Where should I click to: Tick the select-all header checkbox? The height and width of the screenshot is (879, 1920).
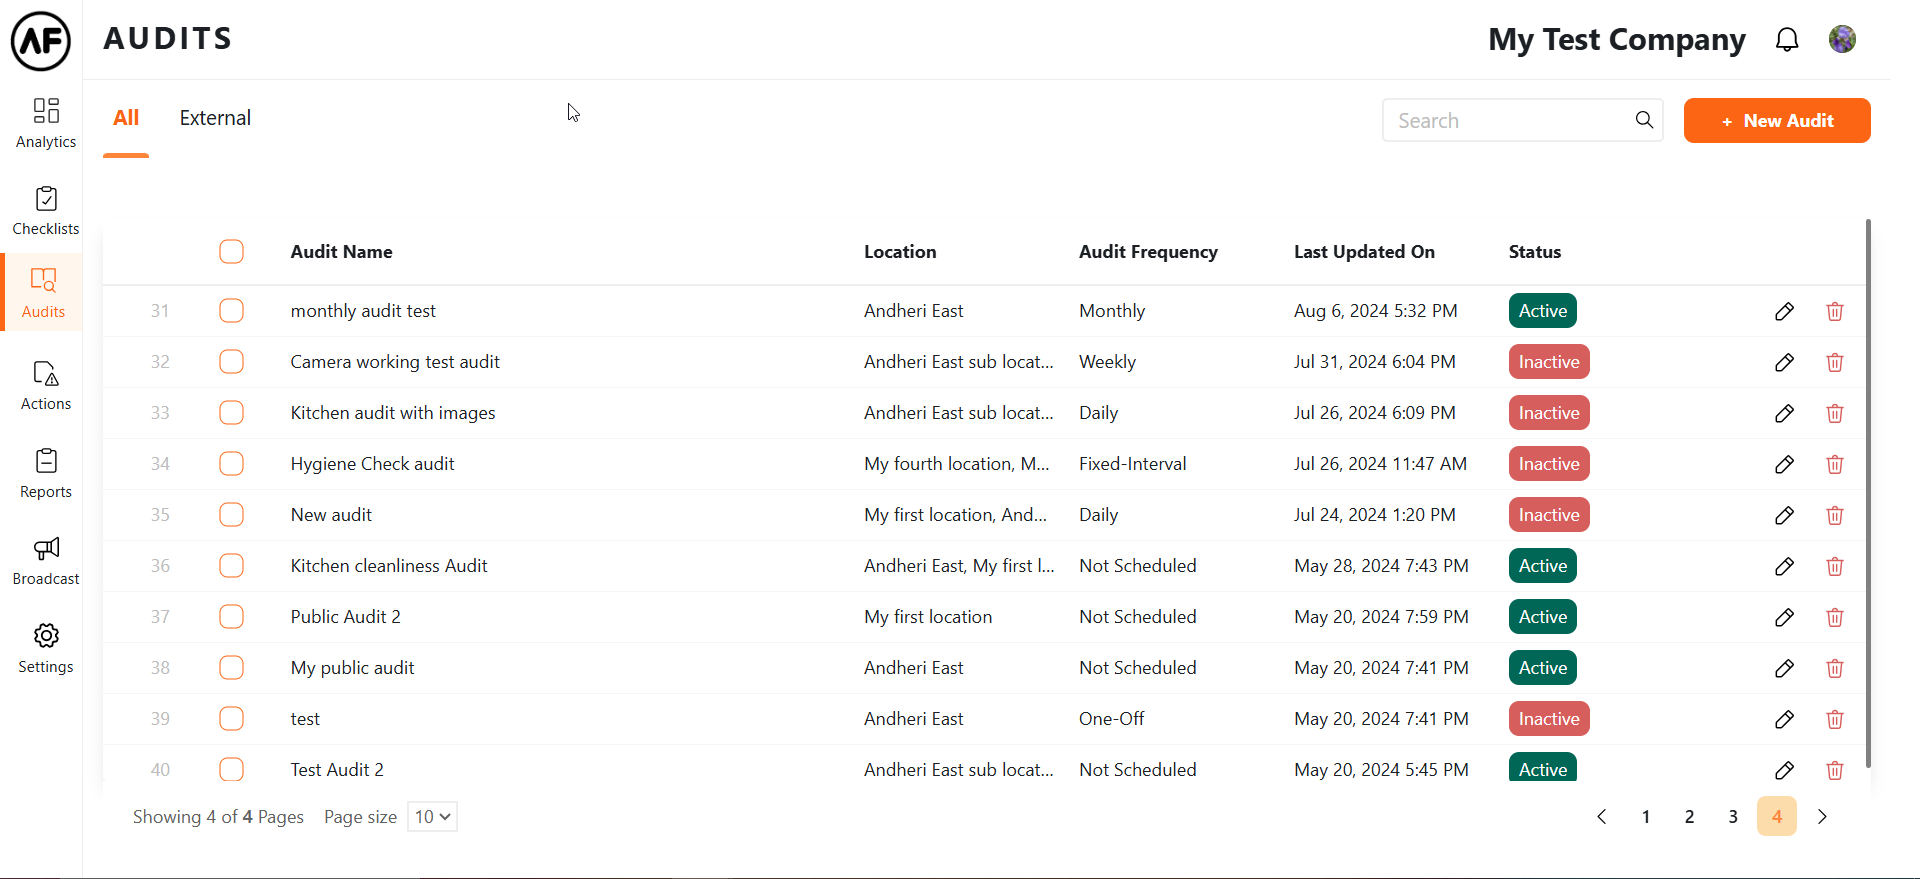(x=231, y=252)
